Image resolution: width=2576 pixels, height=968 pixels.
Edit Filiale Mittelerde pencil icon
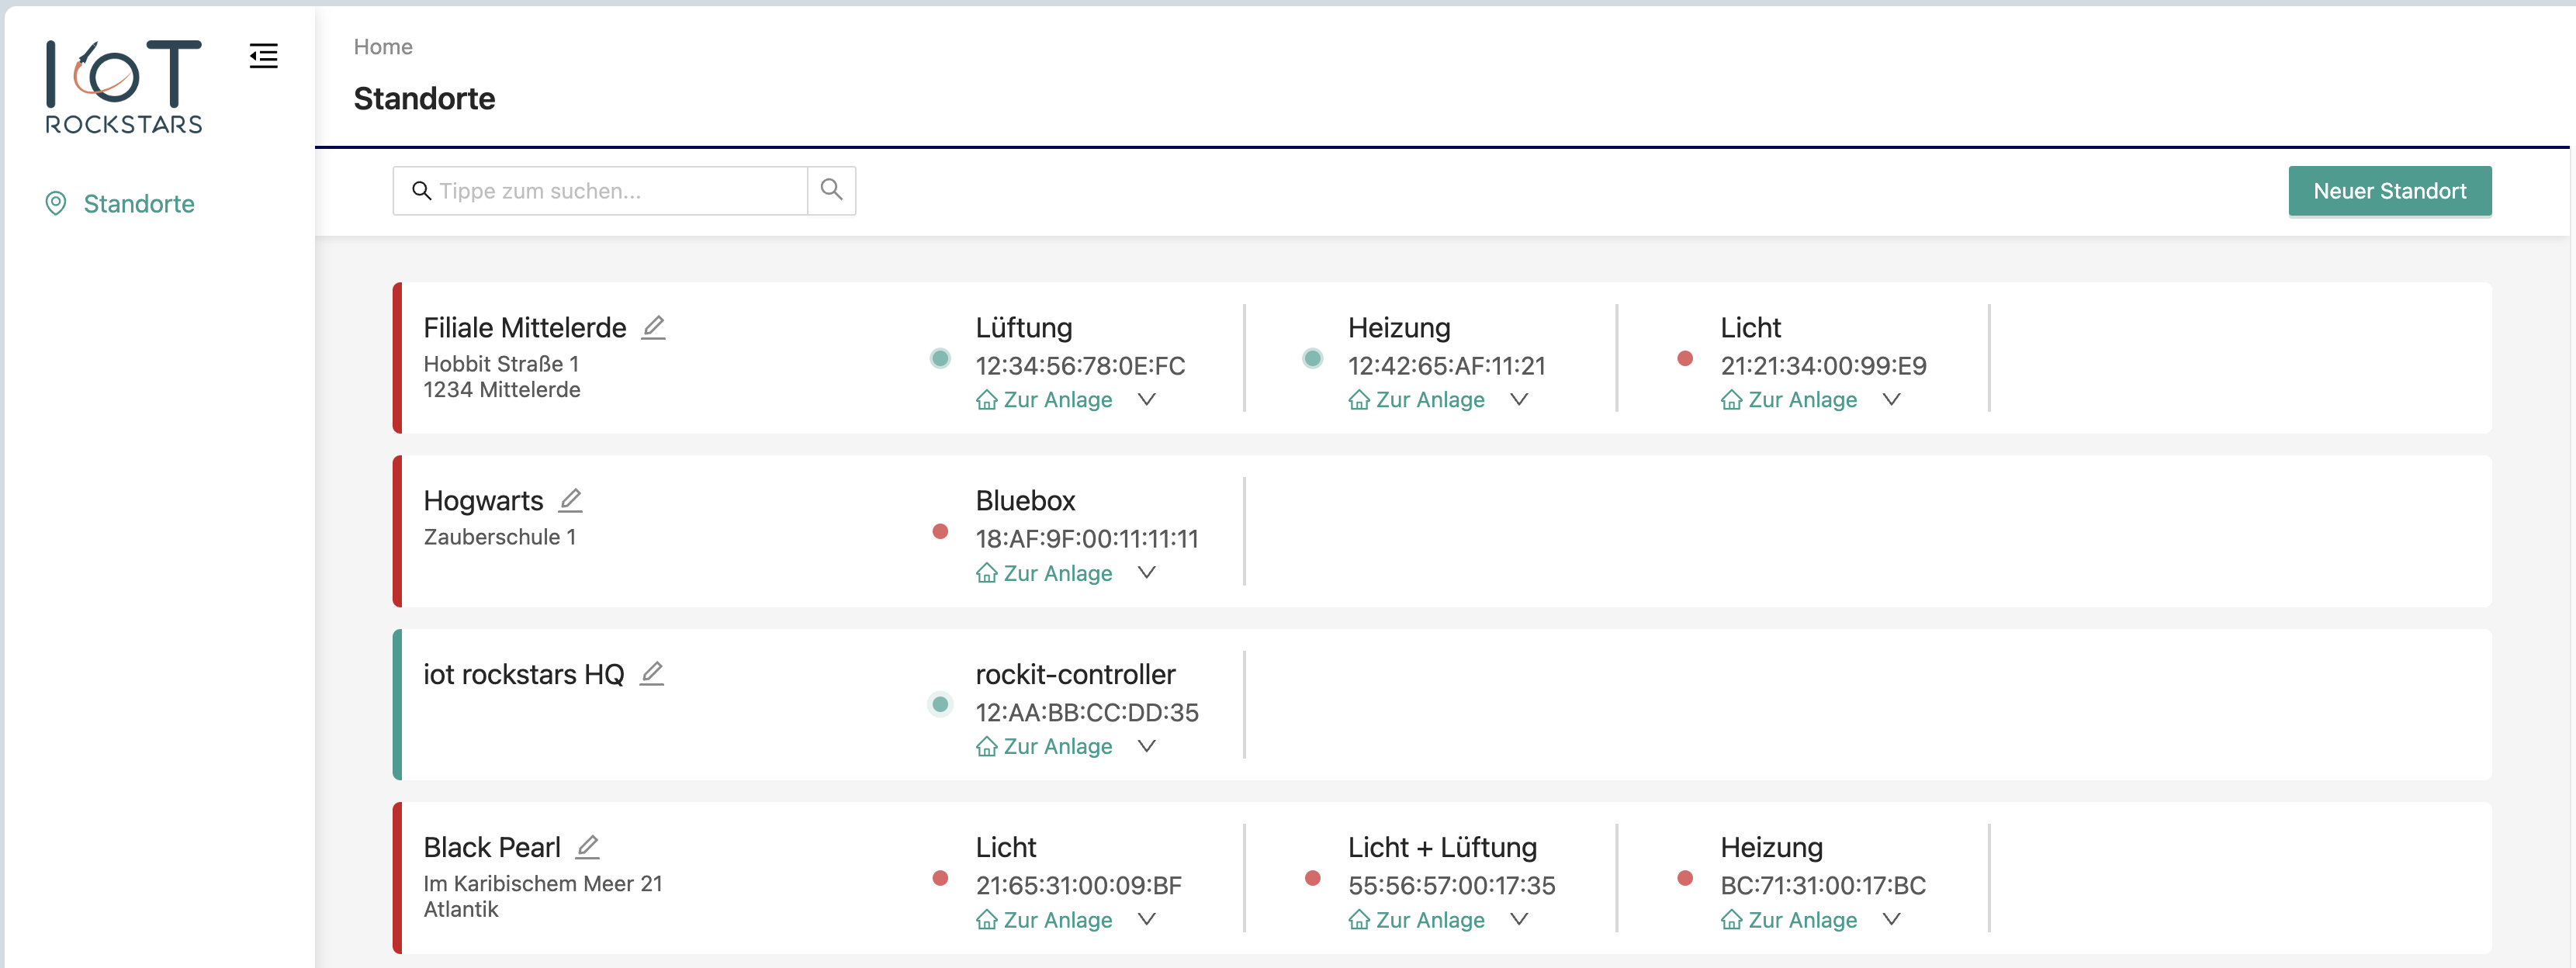click(x=653, y=328)
